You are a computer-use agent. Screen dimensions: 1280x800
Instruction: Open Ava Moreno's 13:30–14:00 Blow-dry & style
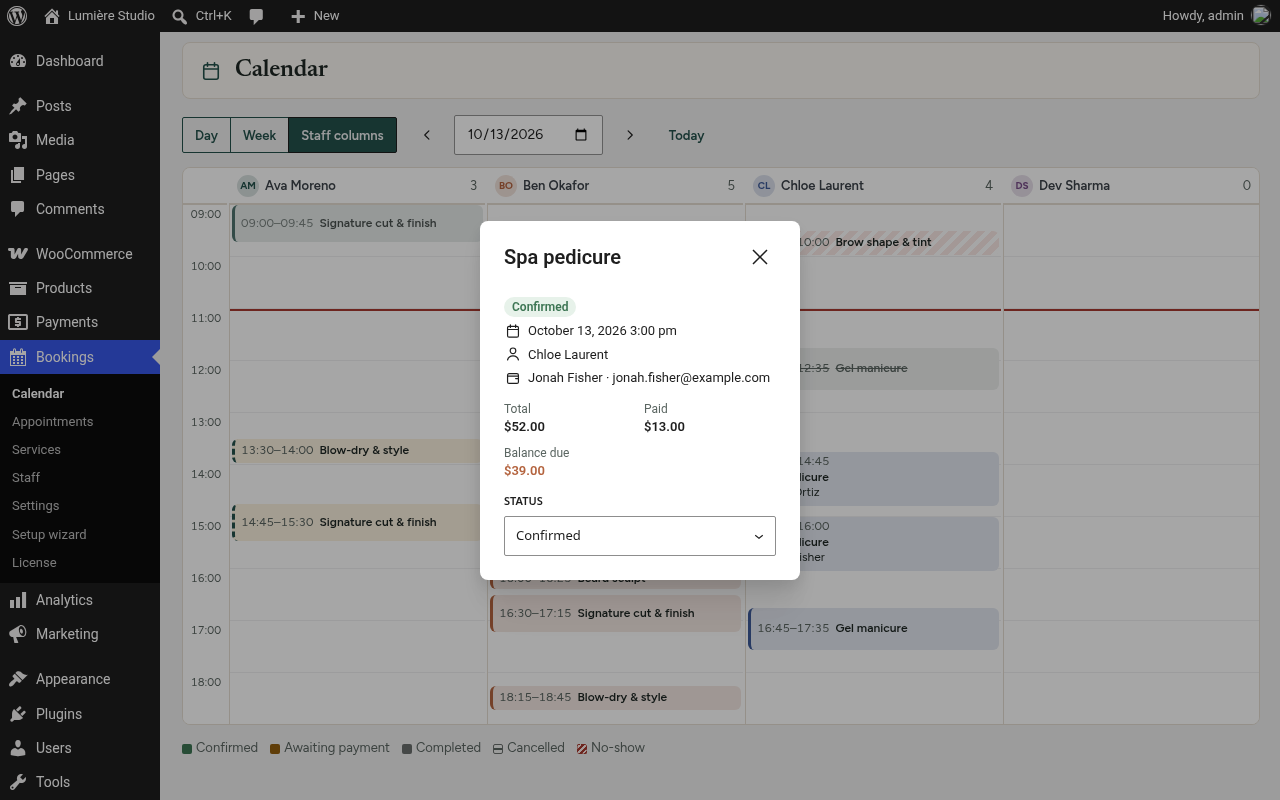coord(356,451)
